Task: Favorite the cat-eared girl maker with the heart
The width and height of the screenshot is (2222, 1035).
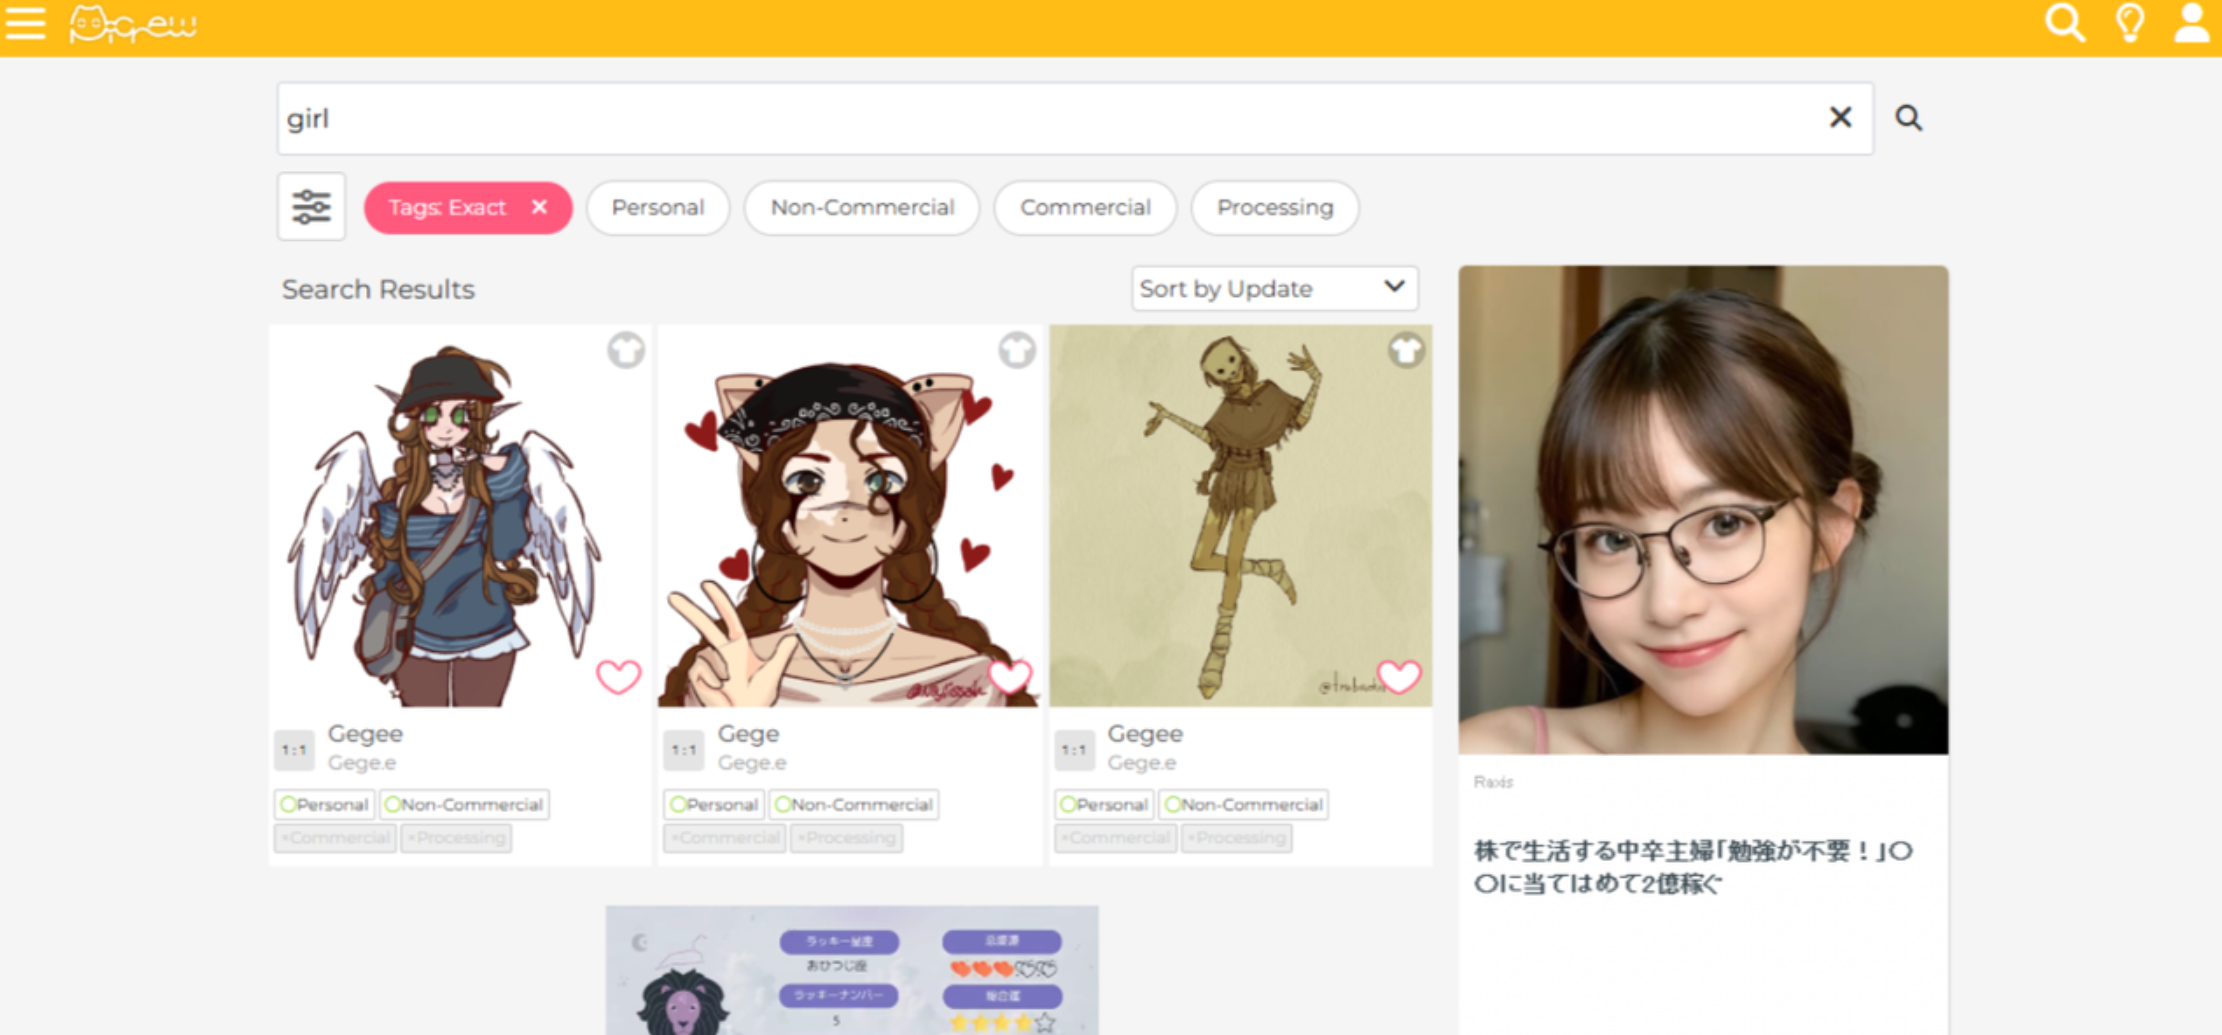Action: (x=1009, y=677)
